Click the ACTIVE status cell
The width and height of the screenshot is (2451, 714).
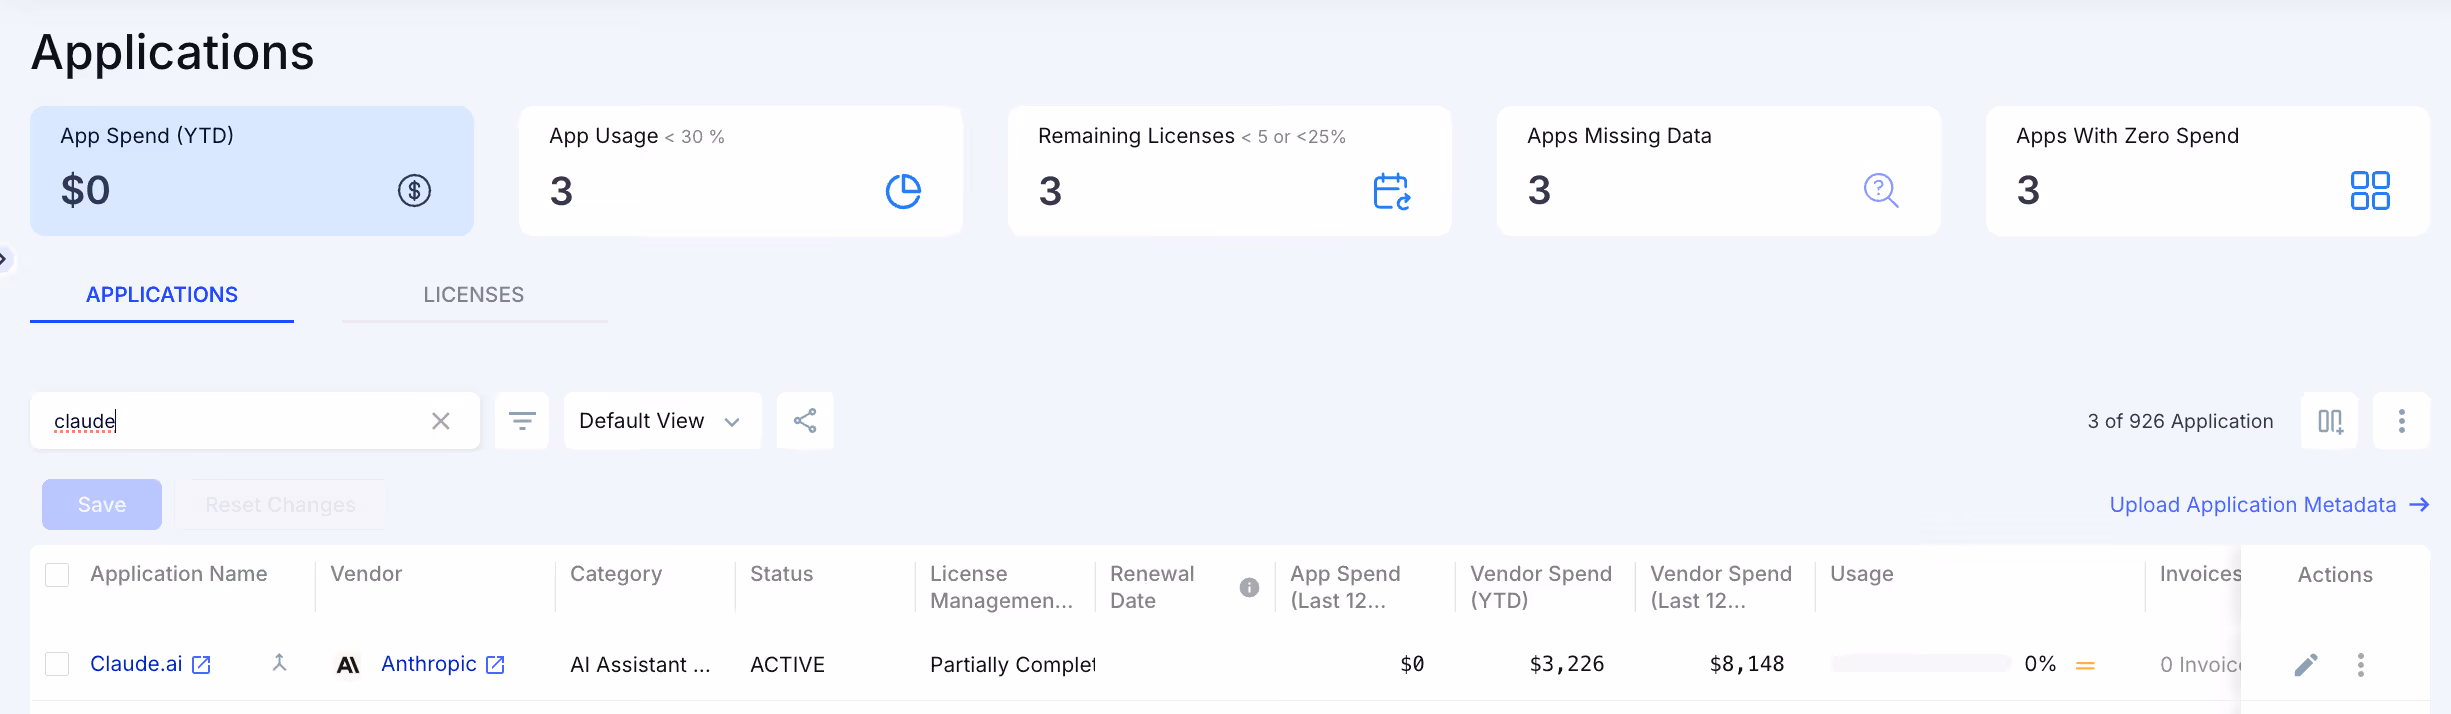[x=788, y=665]
